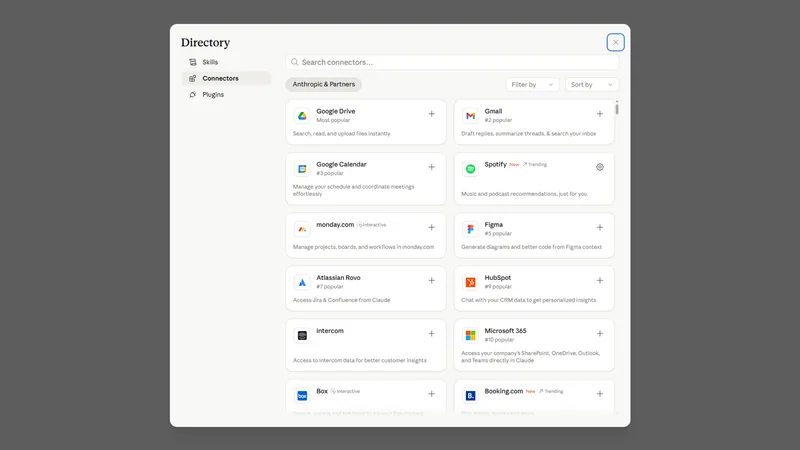The image size is (800, 450).
Task: Click plus icon on monday.com card
Action: click(432, 228)
